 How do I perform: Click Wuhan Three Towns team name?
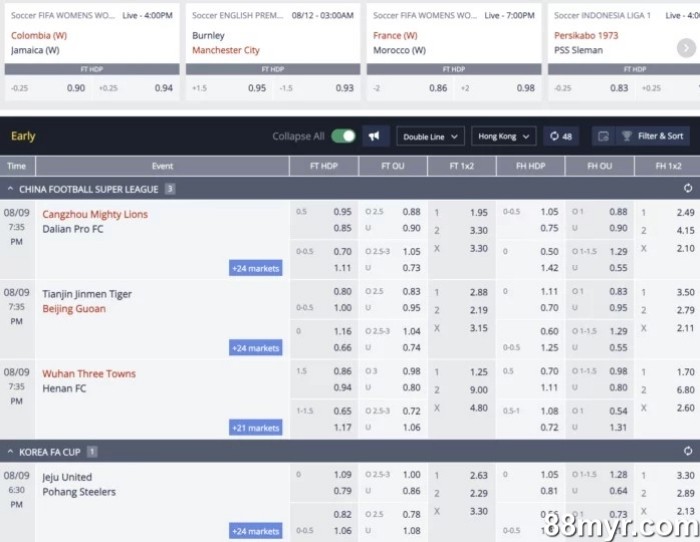click(x=89, y=374)
